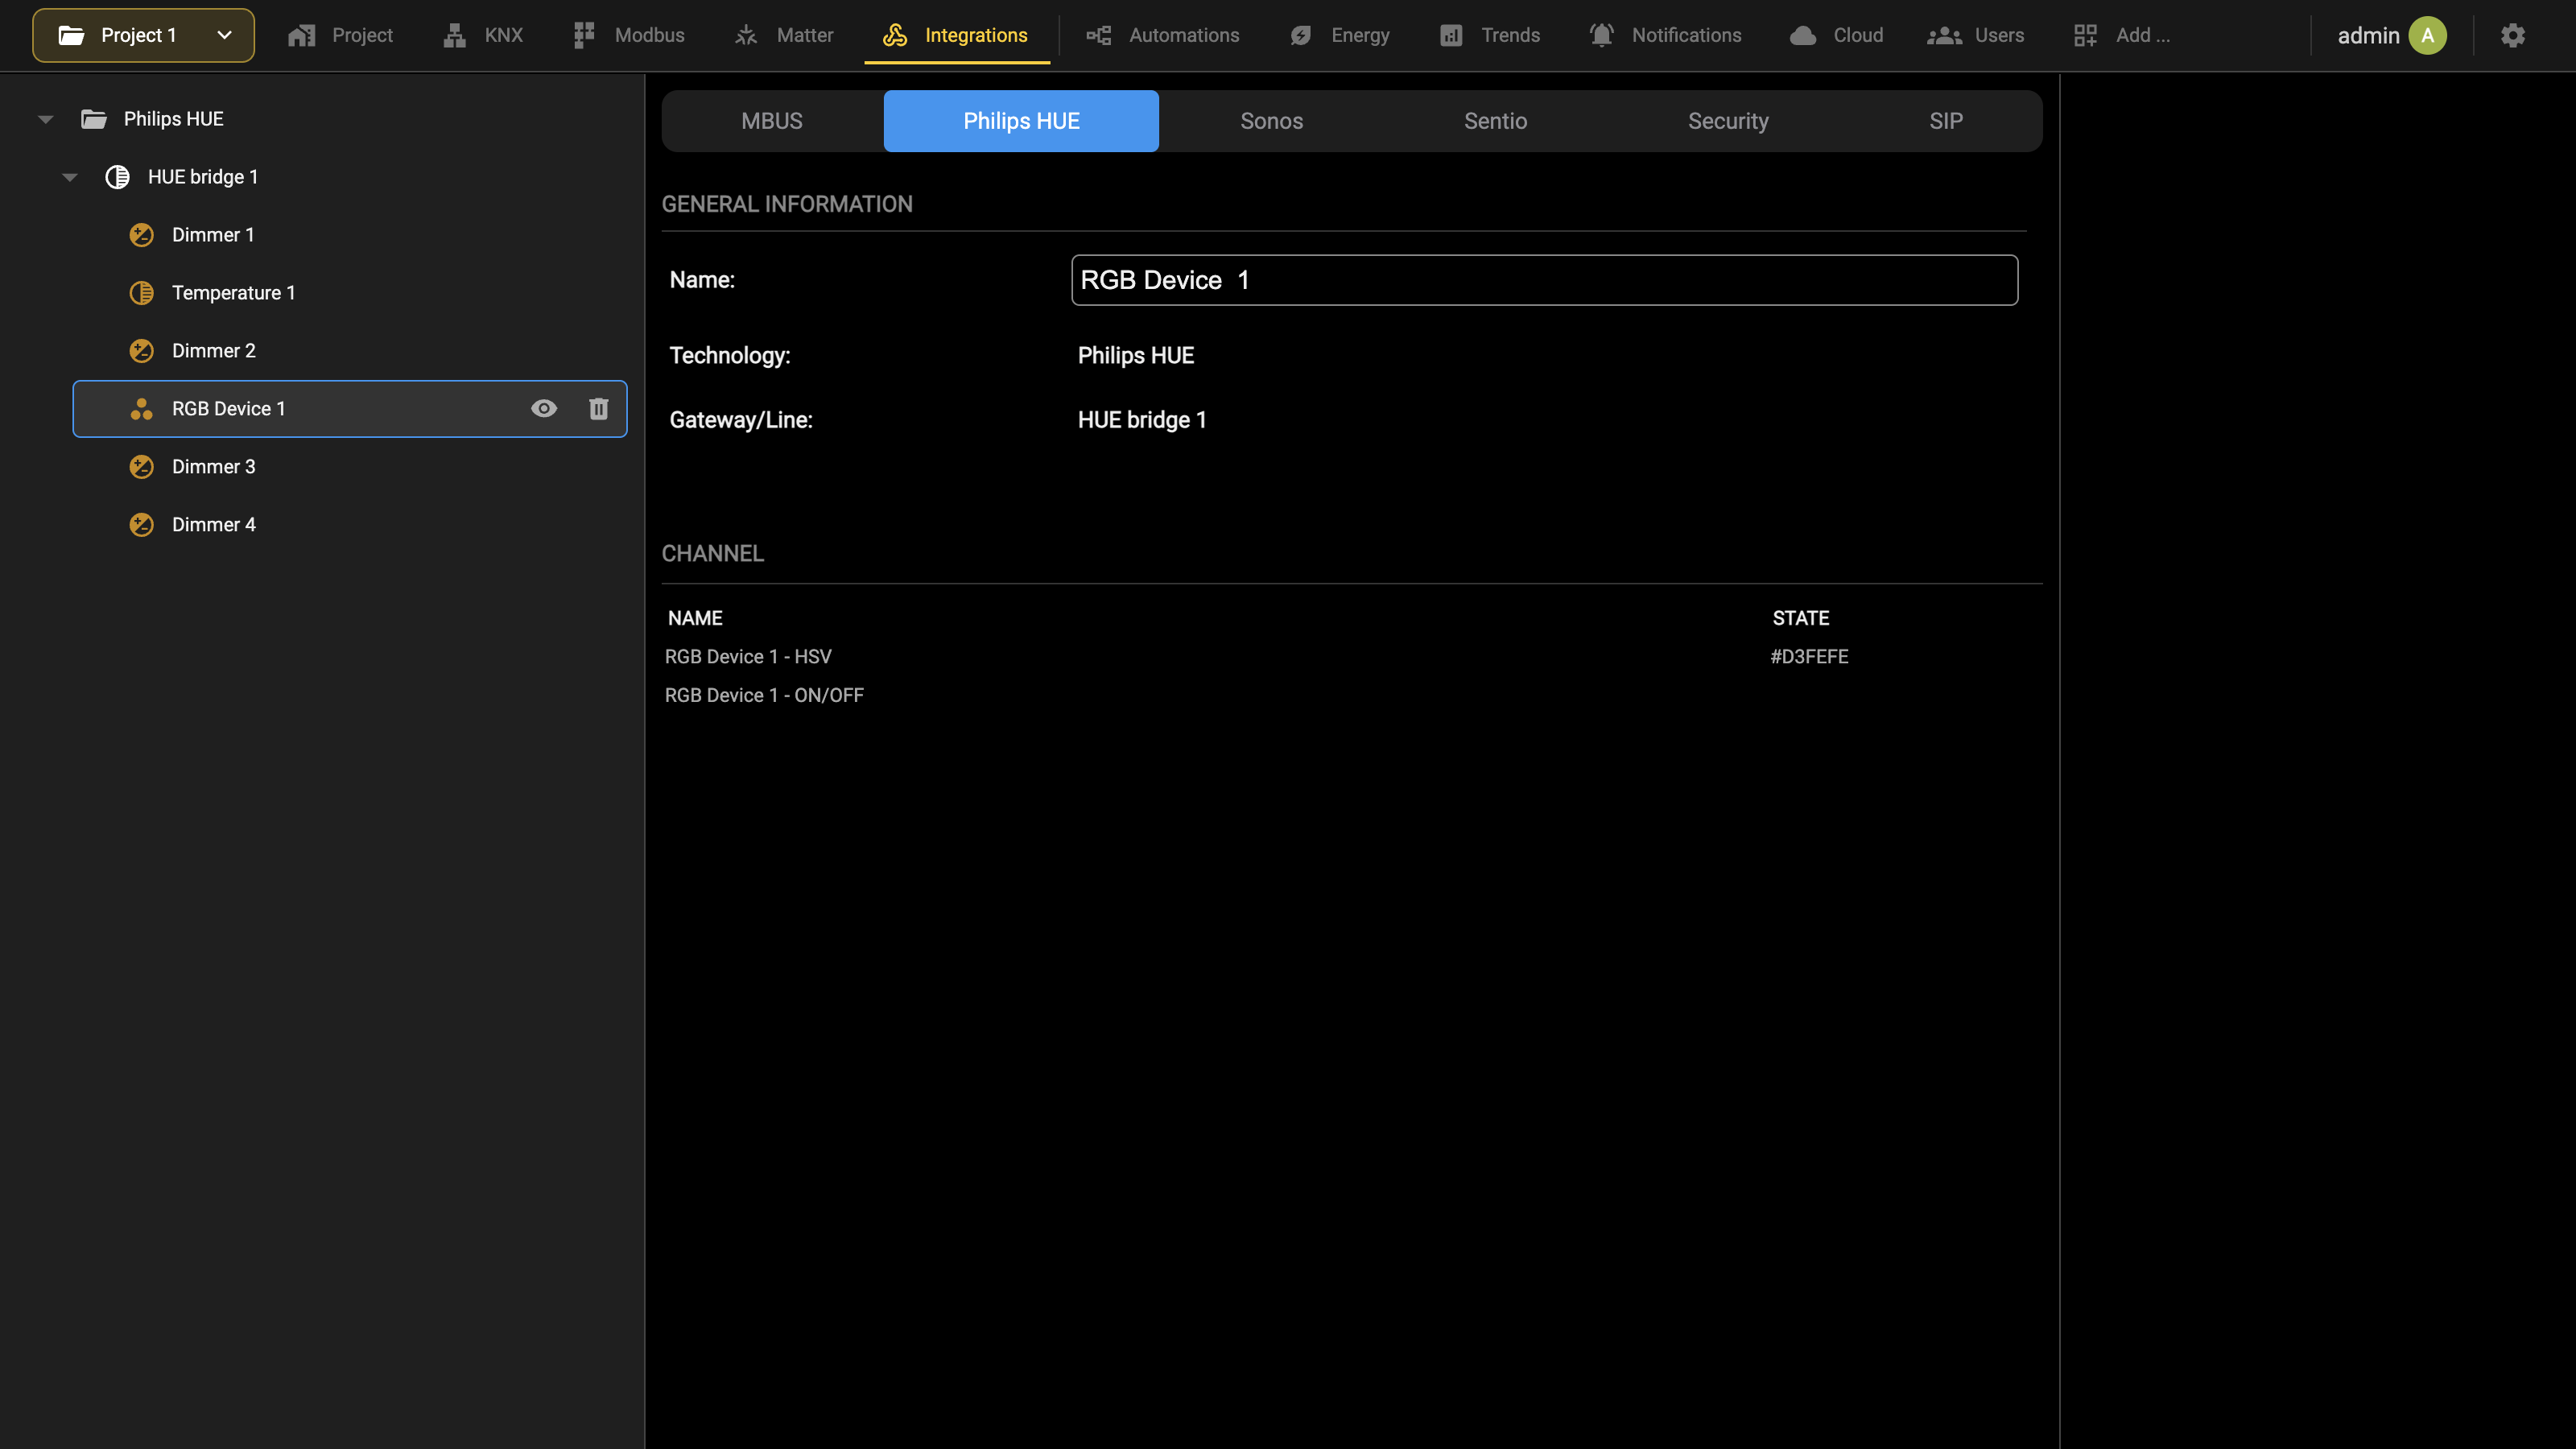
Task: Select the Philips HUE integration tab
Action: coord(1021,121)
